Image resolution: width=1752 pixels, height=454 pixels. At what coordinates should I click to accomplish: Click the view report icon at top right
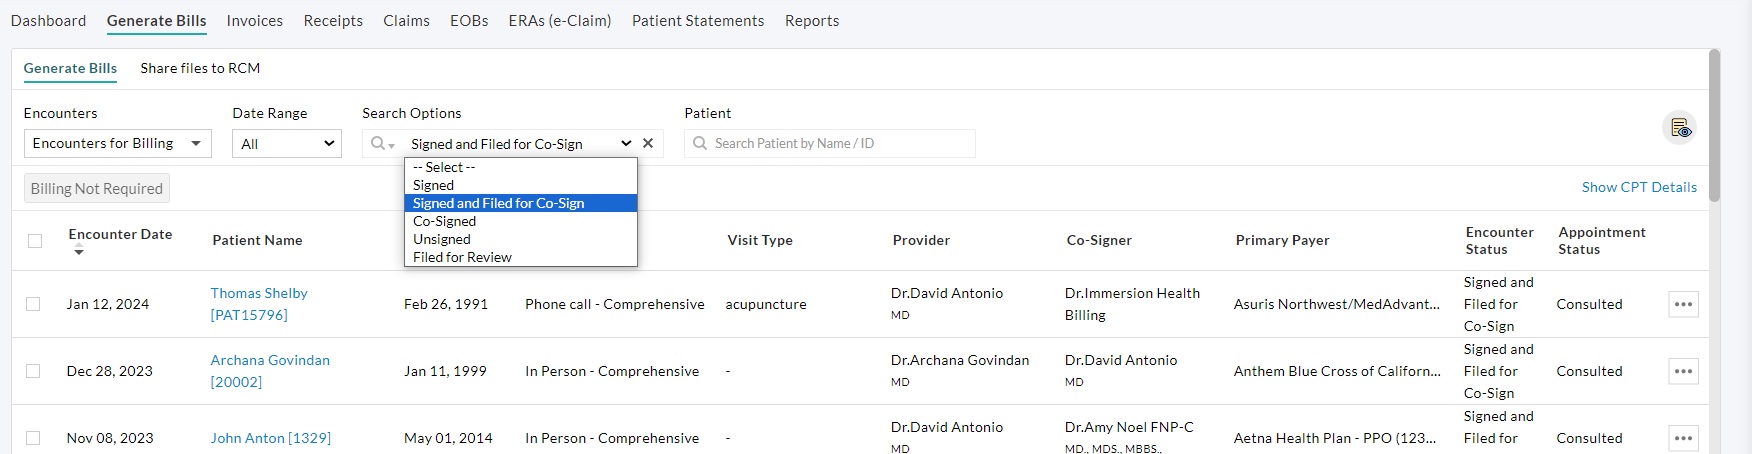coord(1680,128)
